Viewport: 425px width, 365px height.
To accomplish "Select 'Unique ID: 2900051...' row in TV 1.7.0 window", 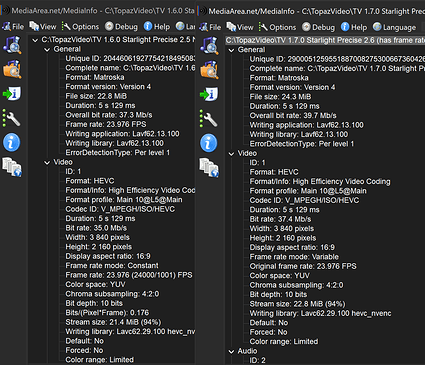I will pos(337,59).
